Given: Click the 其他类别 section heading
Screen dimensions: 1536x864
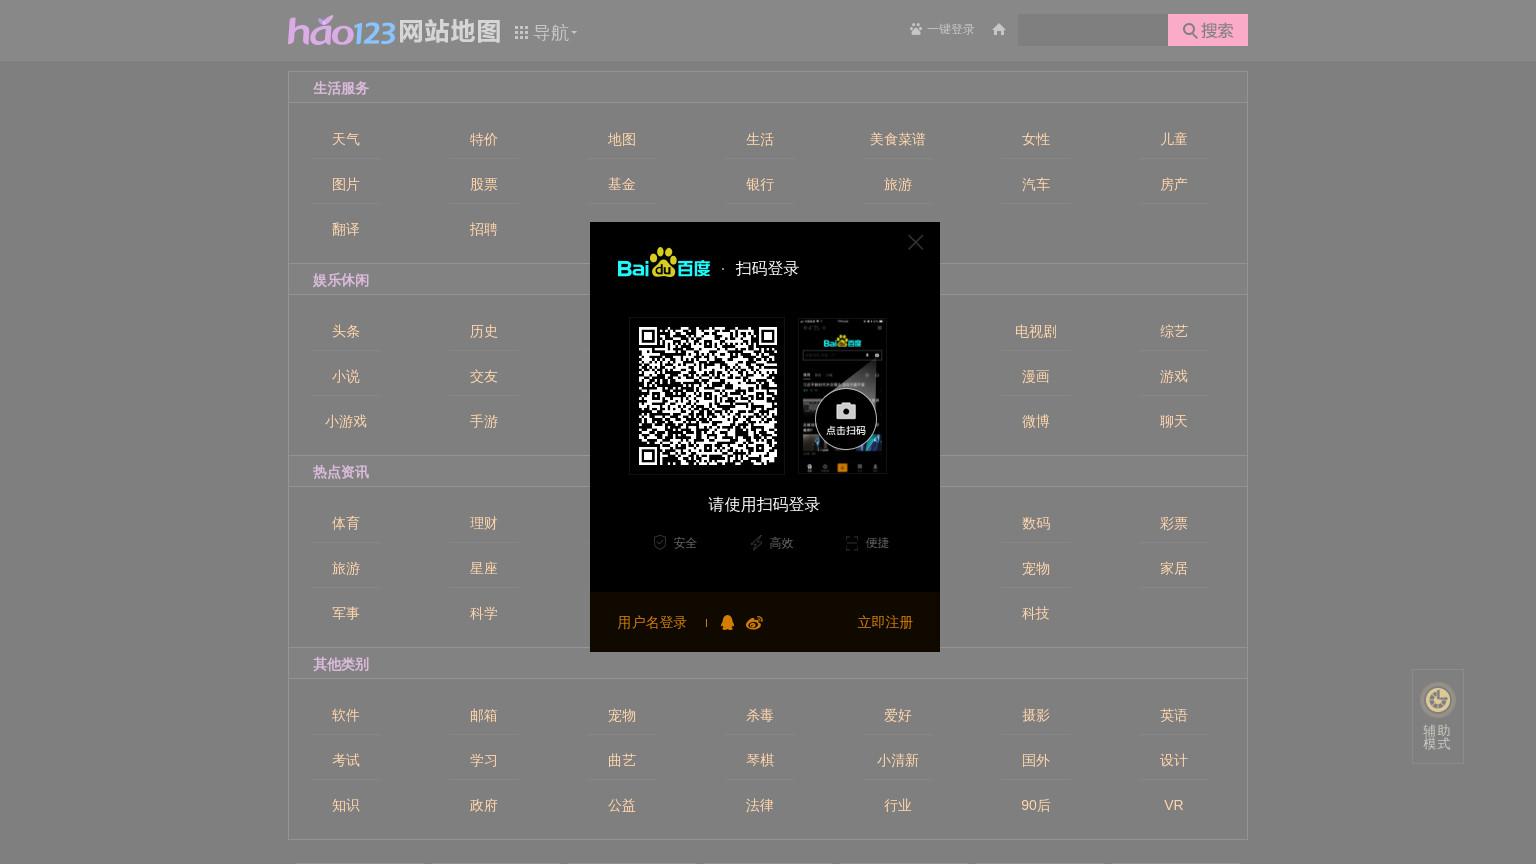Looking at the screenshot, I should (x=341, y=665).
